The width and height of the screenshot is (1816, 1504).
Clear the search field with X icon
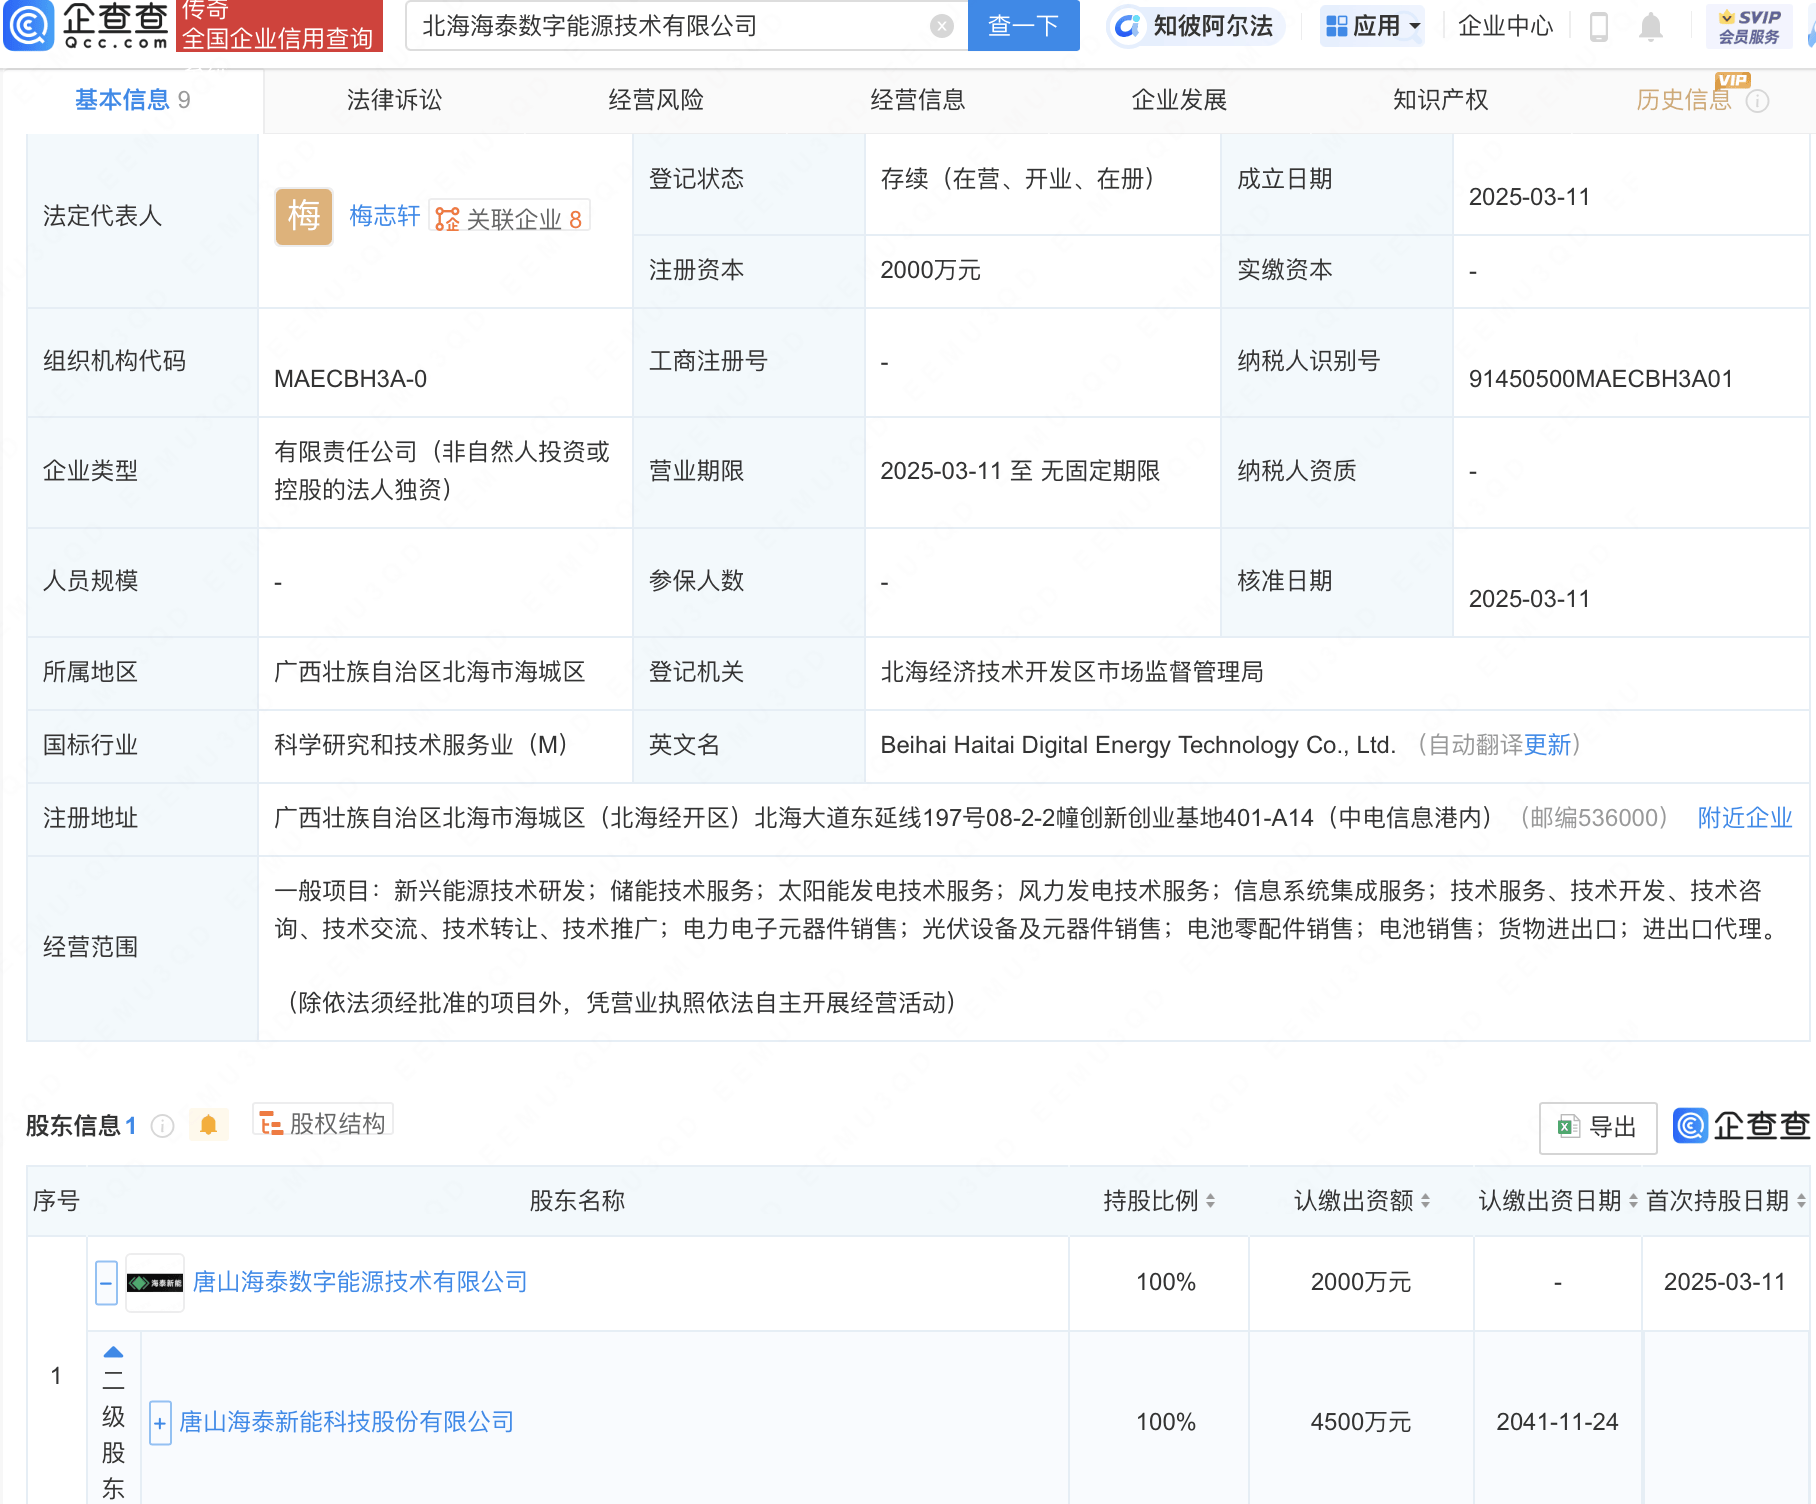pyautogui.click(x=941, y=26)
